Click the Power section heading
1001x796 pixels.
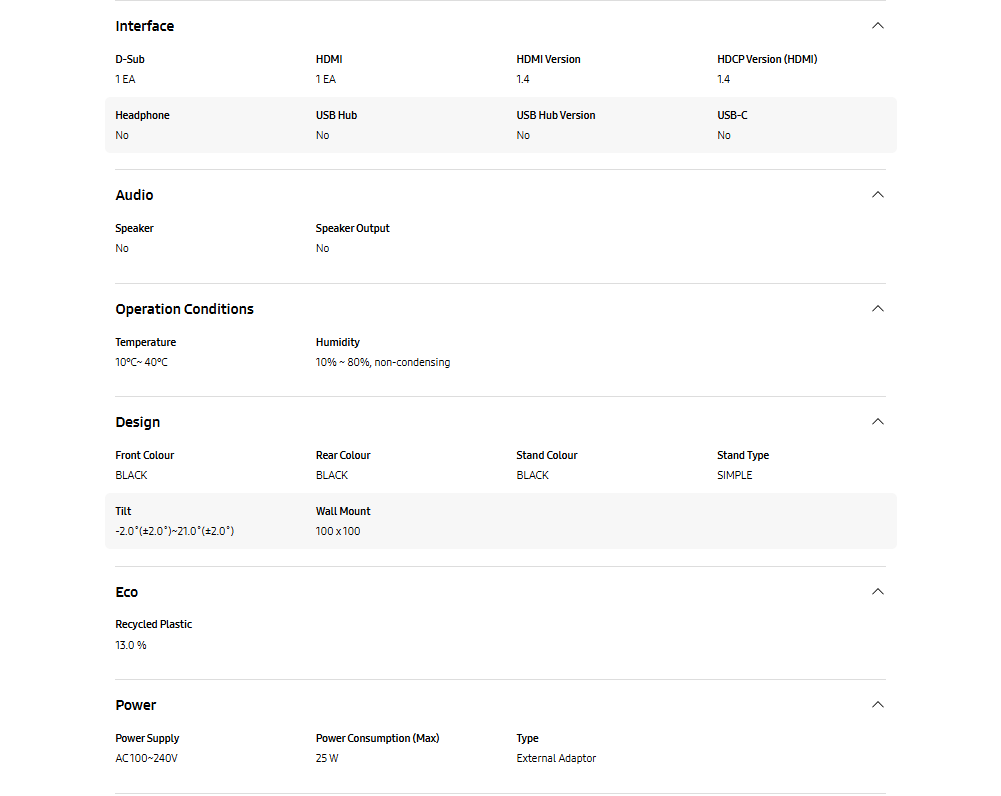pyautogui.click(x=135, y=705)
